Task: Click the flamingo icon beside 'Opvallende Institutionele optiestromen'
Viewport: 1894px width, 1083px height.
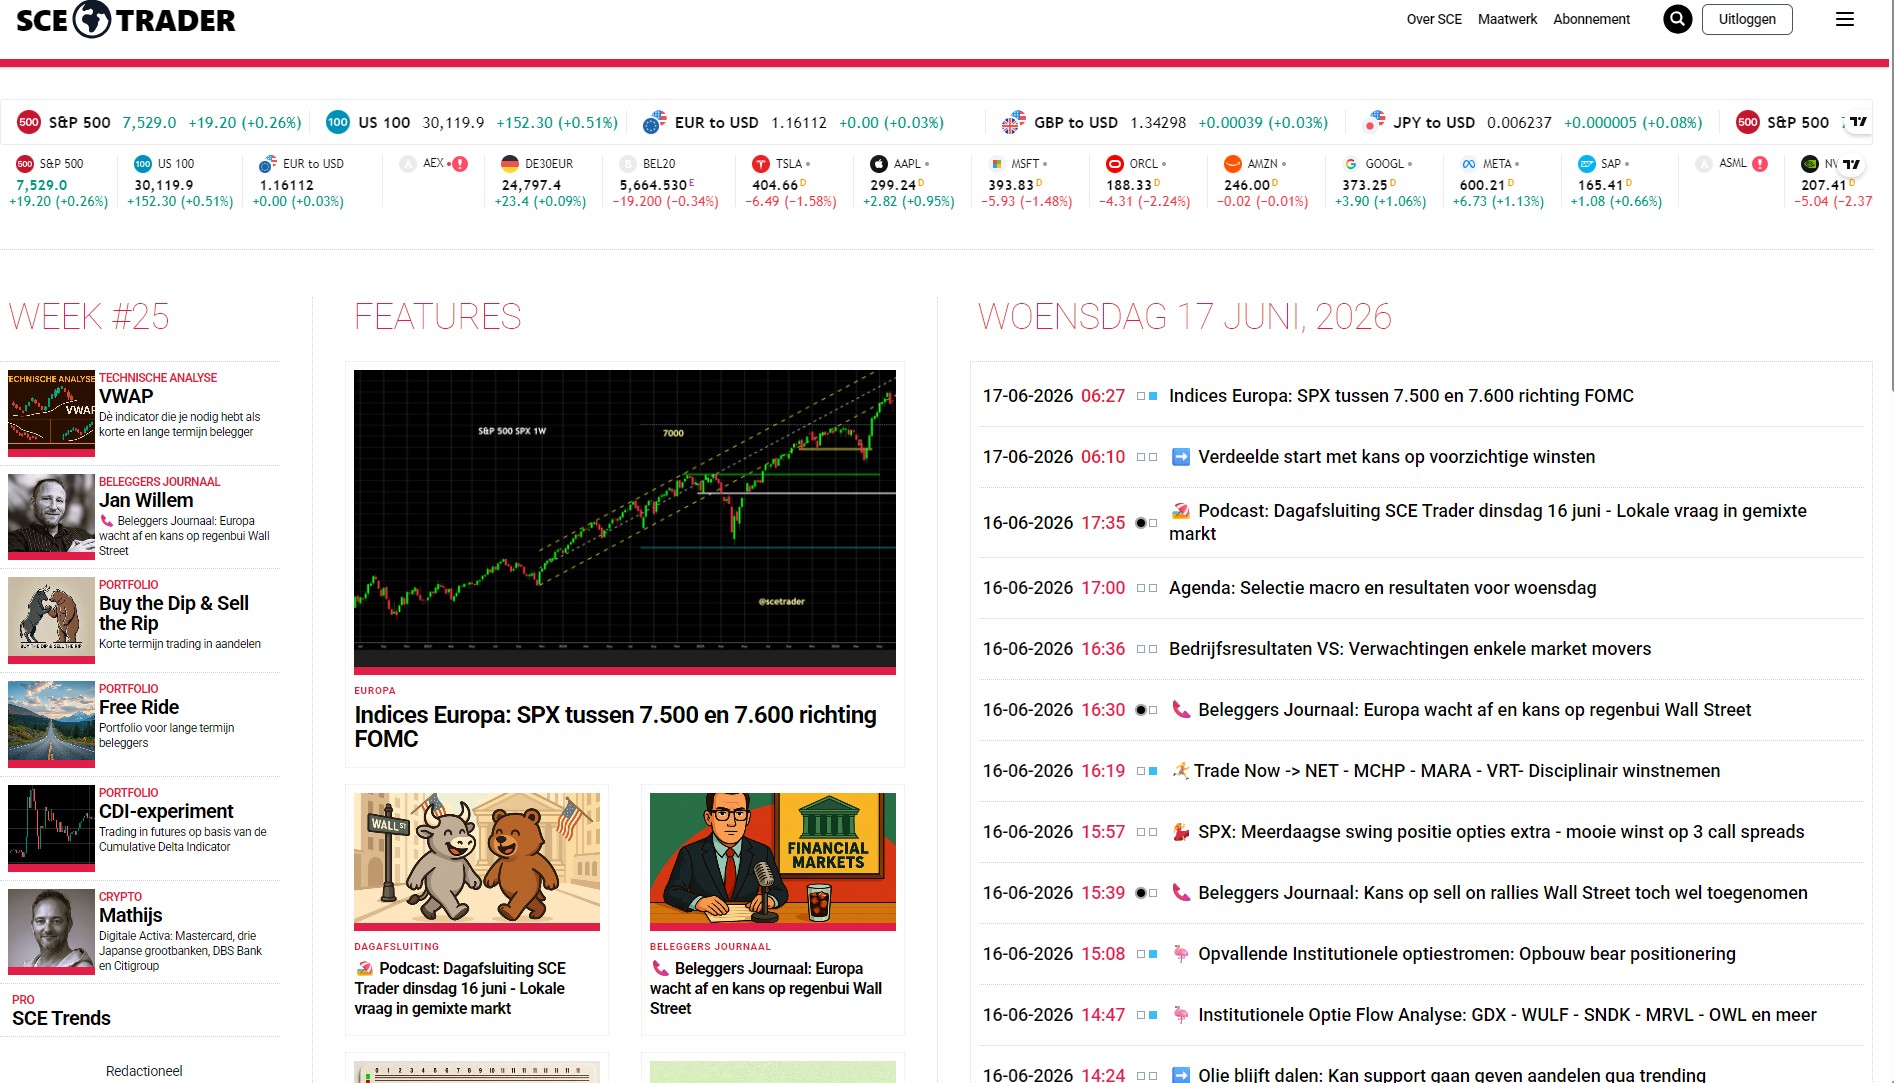Action: point(1181,954)
